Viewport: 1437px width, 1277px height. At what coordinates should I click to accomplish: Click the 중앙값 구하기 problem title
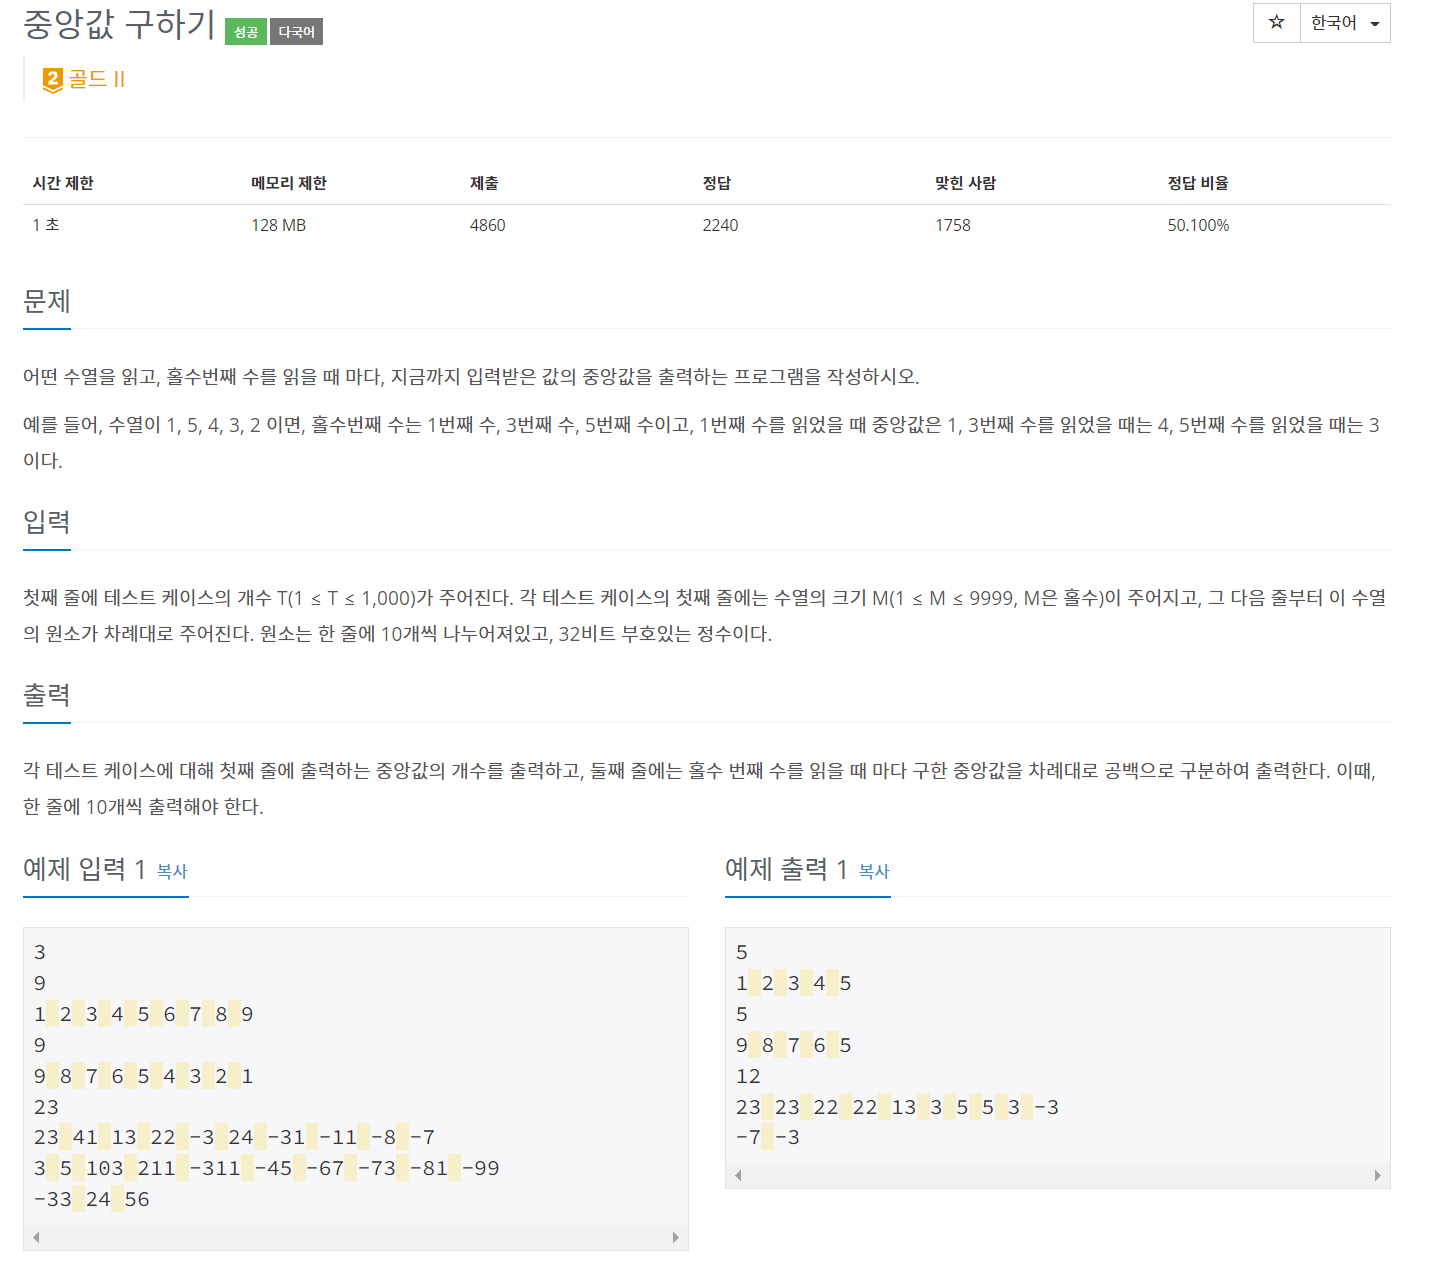pos(119,24)
